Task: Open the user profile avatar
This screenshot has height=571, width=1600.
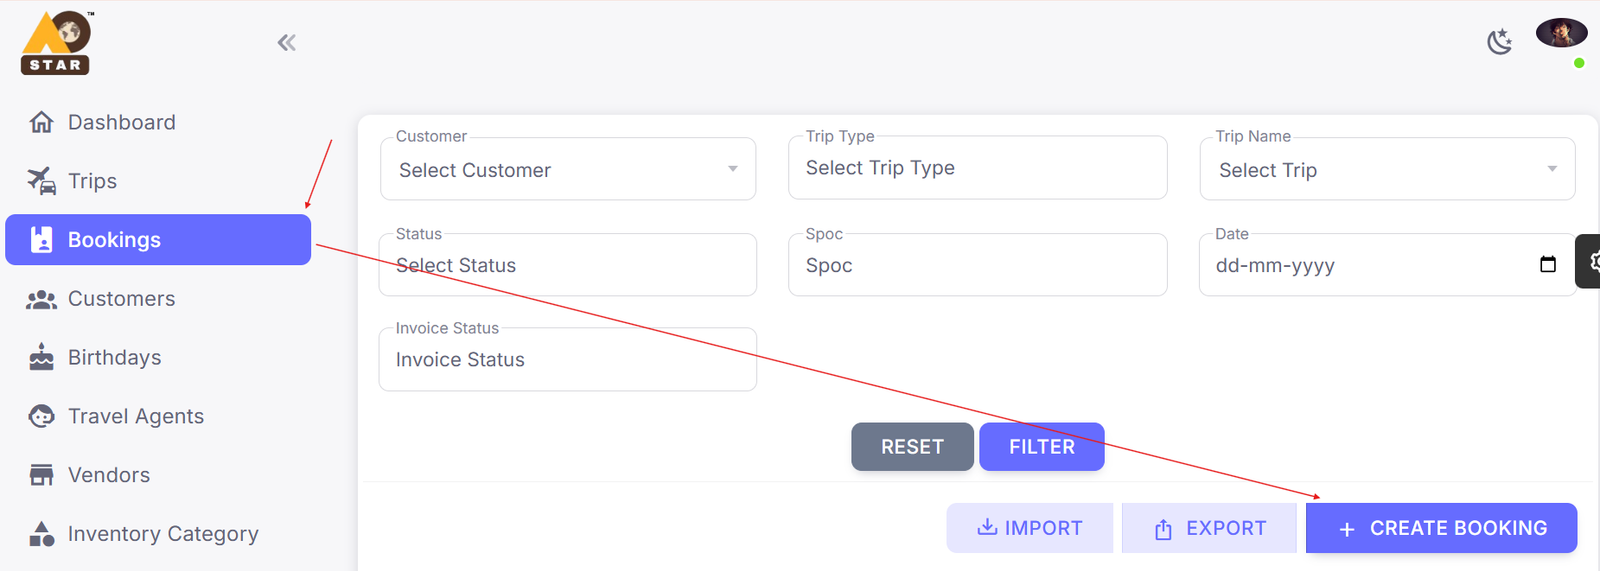Action: [1561, 33]
